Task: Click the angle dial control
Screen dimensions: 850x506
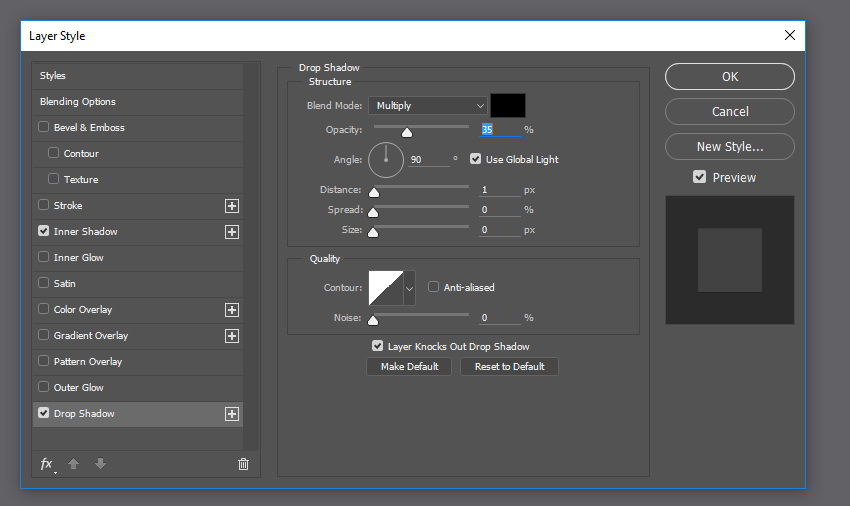Action: click(386, 160)
